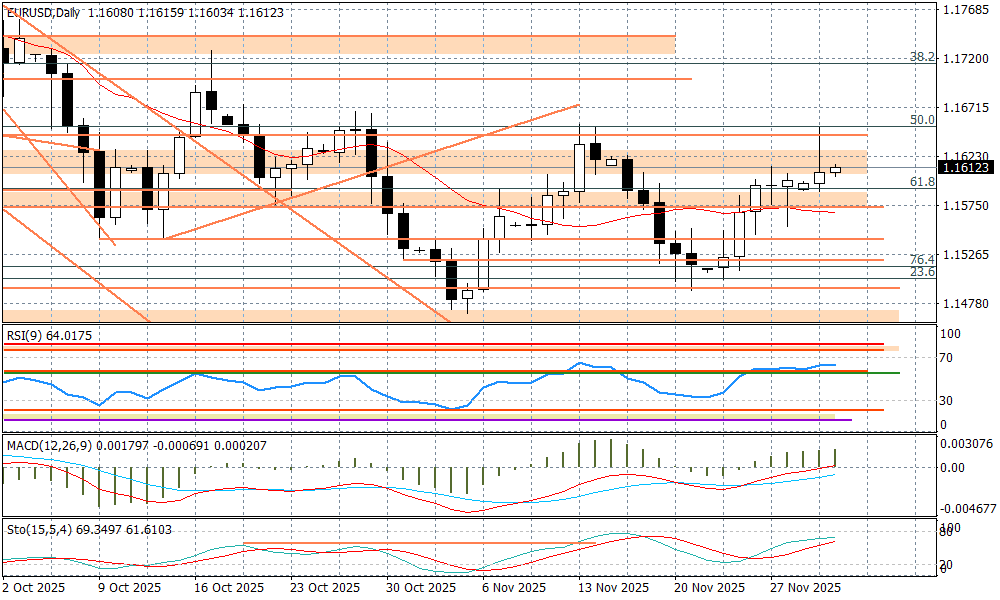Screen dimensions: 1000x600
Task: Select the 61.8 Fibonacci level label
Action: pos(921,182)
